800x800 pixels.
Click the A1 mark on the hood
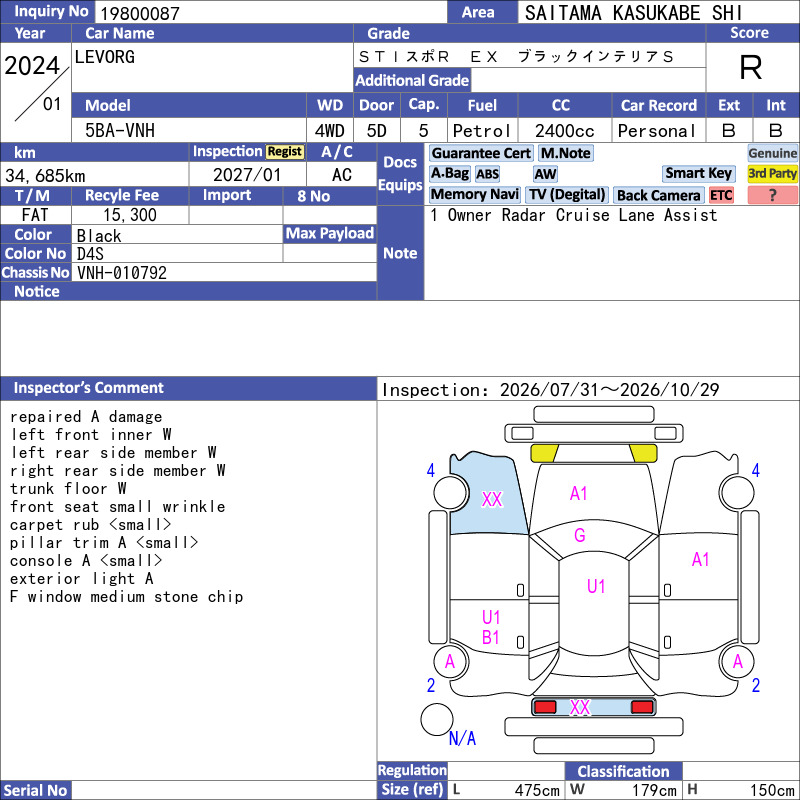click(579, 493)
